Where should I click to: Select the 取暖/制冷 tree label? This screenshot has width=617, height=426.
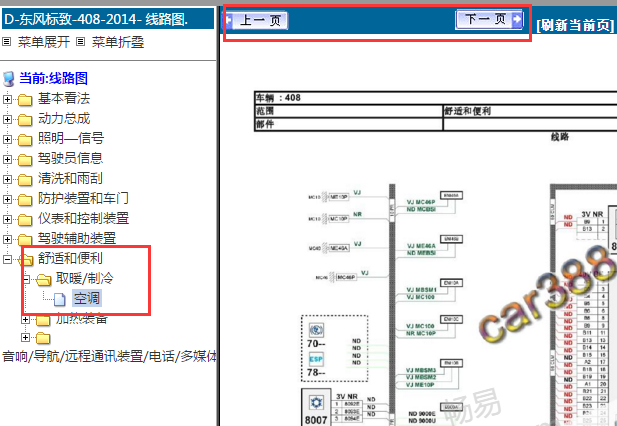click(x=85, y=279)
